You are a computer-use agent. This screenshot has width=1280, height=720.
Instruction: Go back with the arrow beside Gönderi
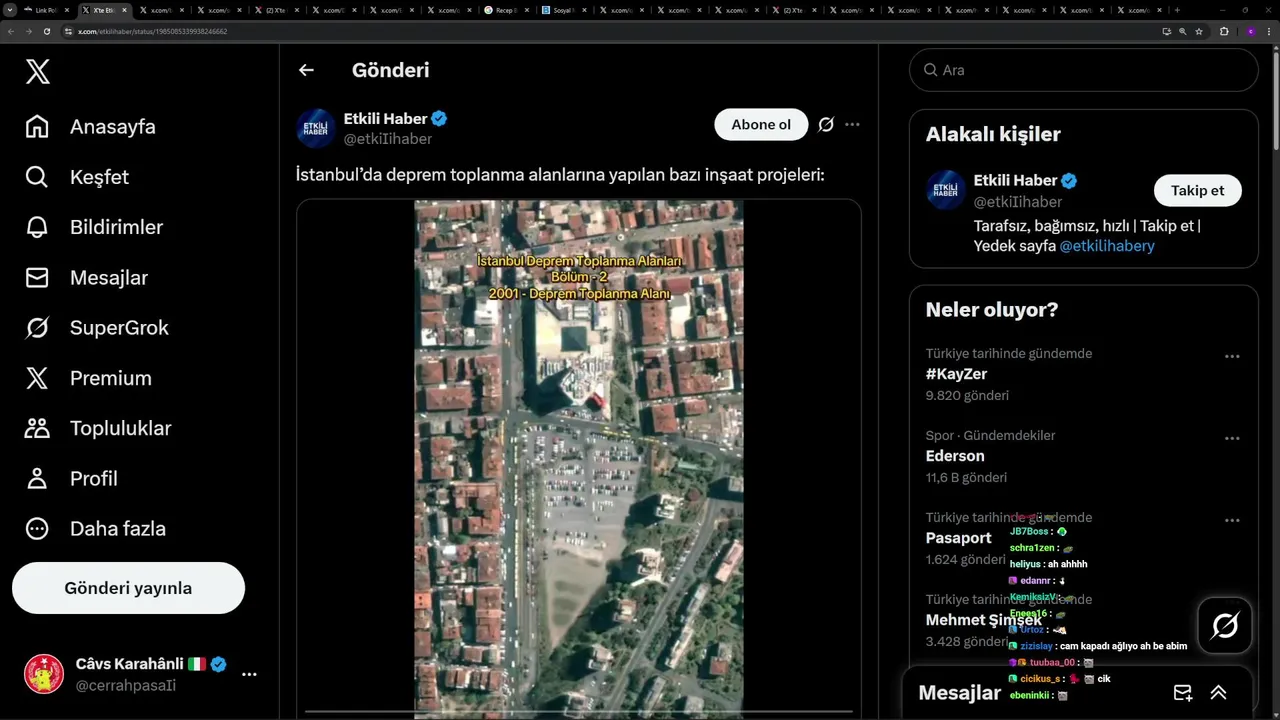(306, 70)
